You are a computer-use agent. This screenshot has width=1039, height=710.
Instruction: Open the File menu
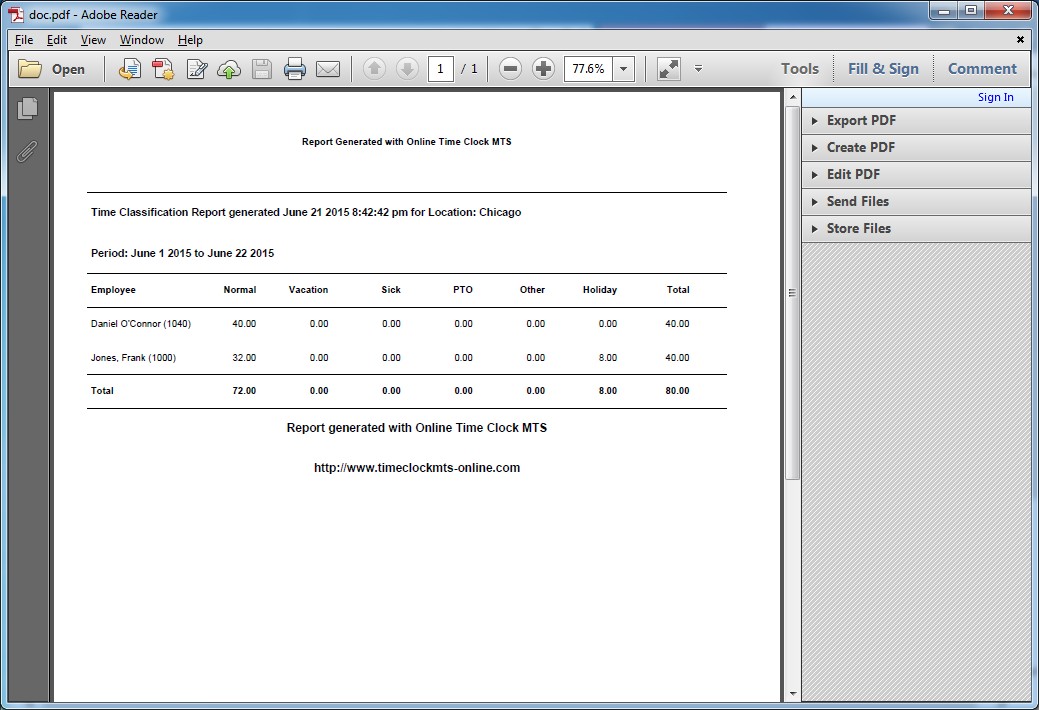pos(24,40)
